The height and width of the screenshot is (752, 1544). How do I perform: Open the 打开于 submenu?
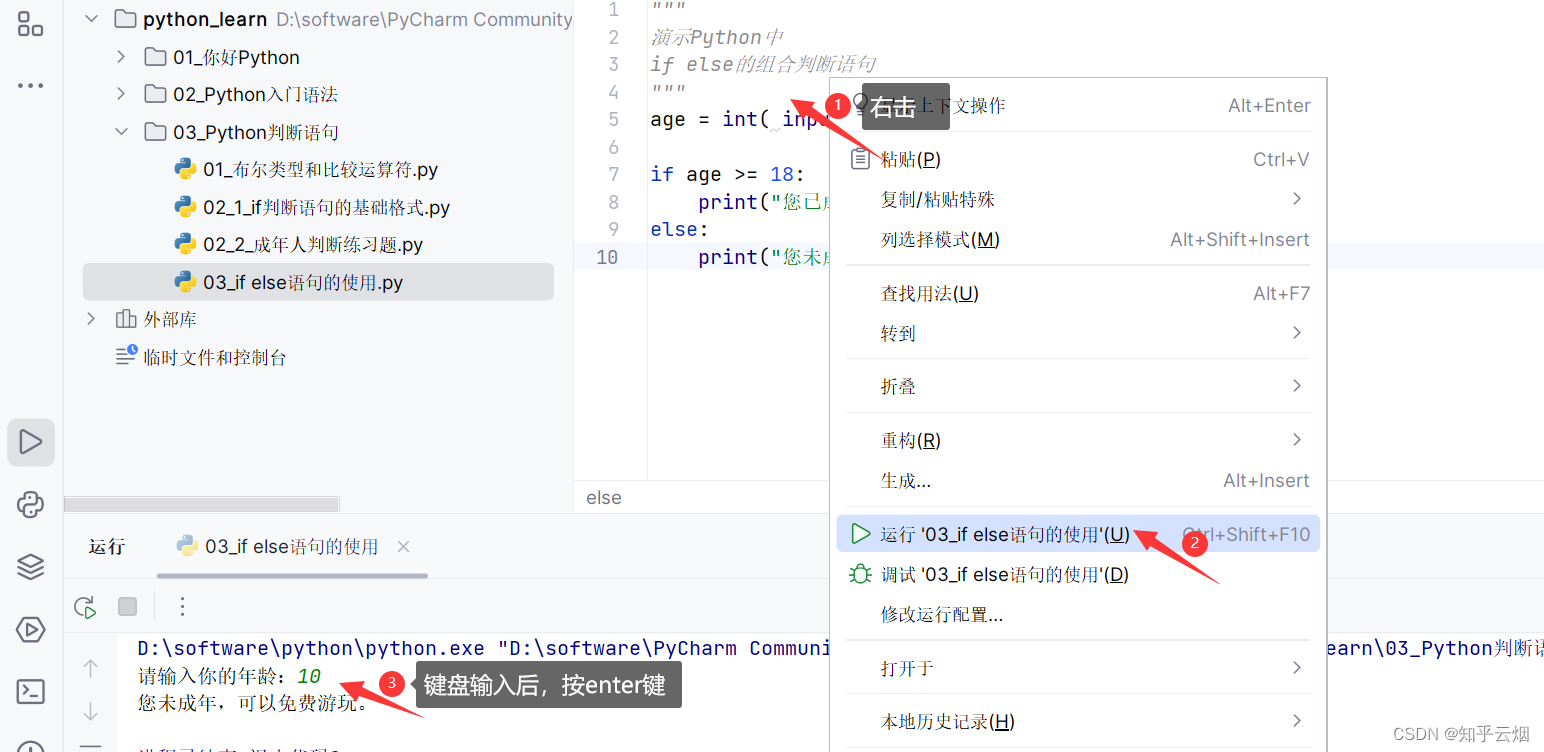click(1078, 668)
